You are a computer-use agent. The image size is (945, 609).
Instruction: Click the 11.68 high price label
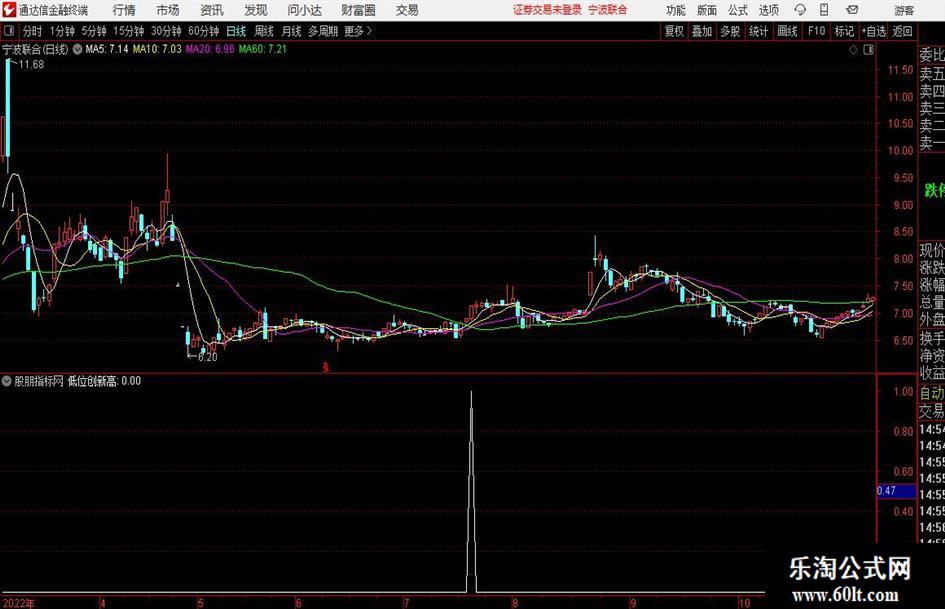[x=31, y=65]
